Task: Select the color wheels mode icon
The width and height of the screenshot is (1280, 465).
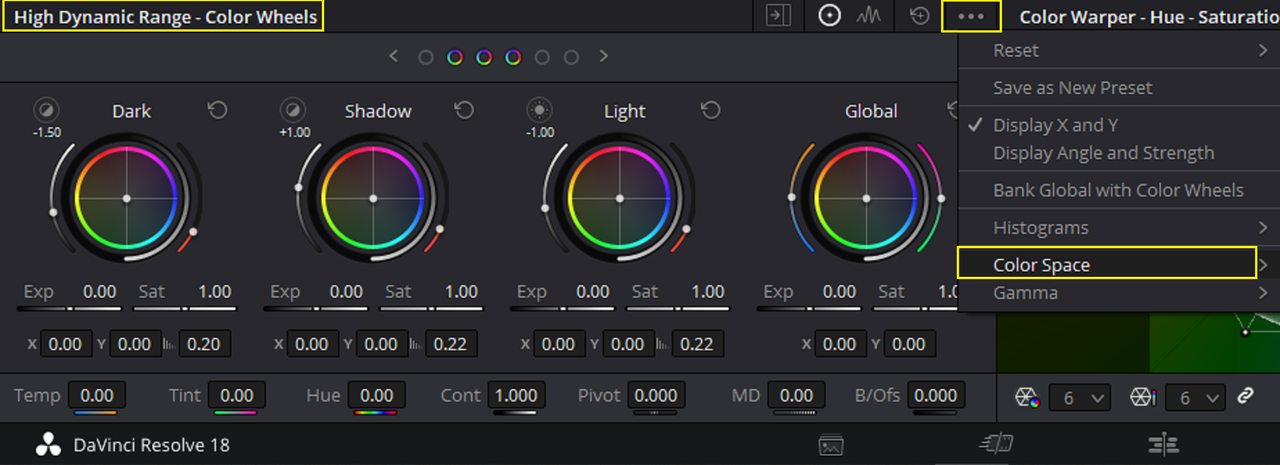Action: 829,16
